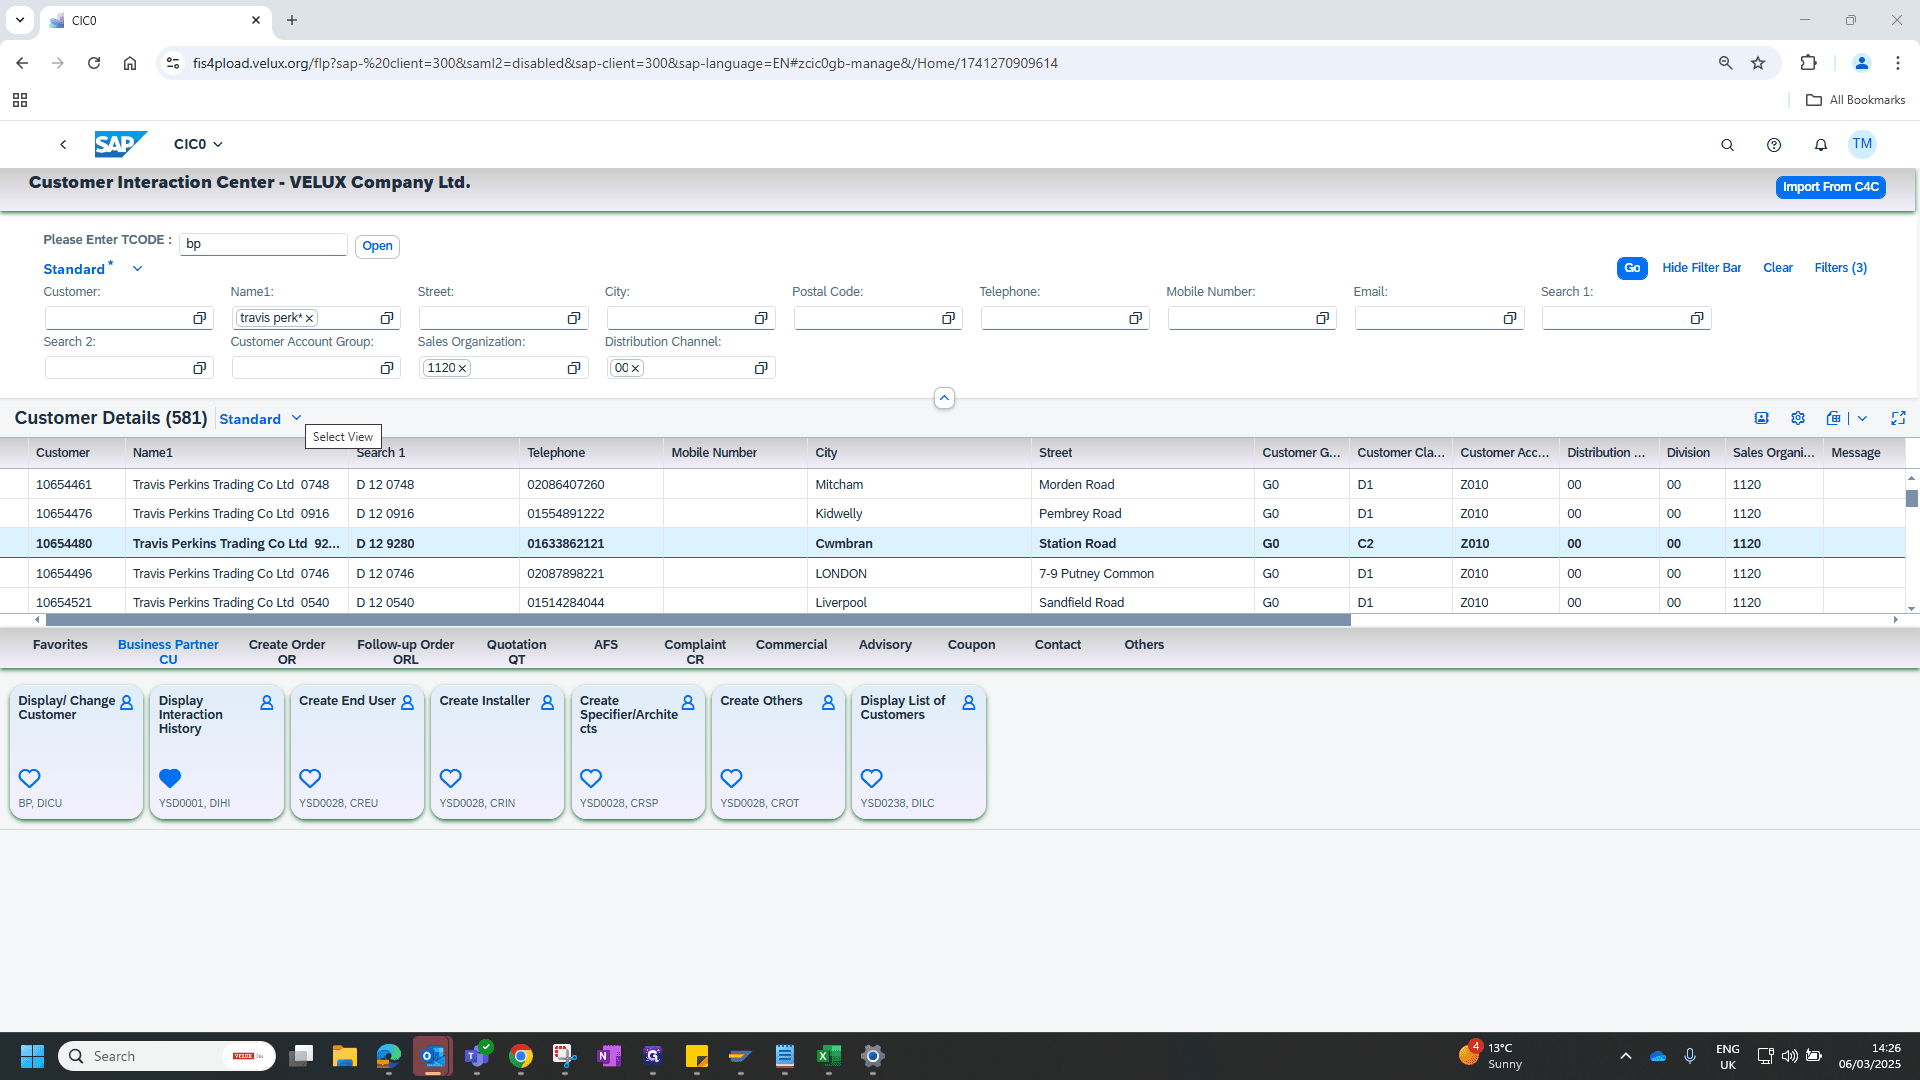Screen dimensions: 1920x1080
Task: Open the Display List of Customers tile
Action: (x=918, y=752)
